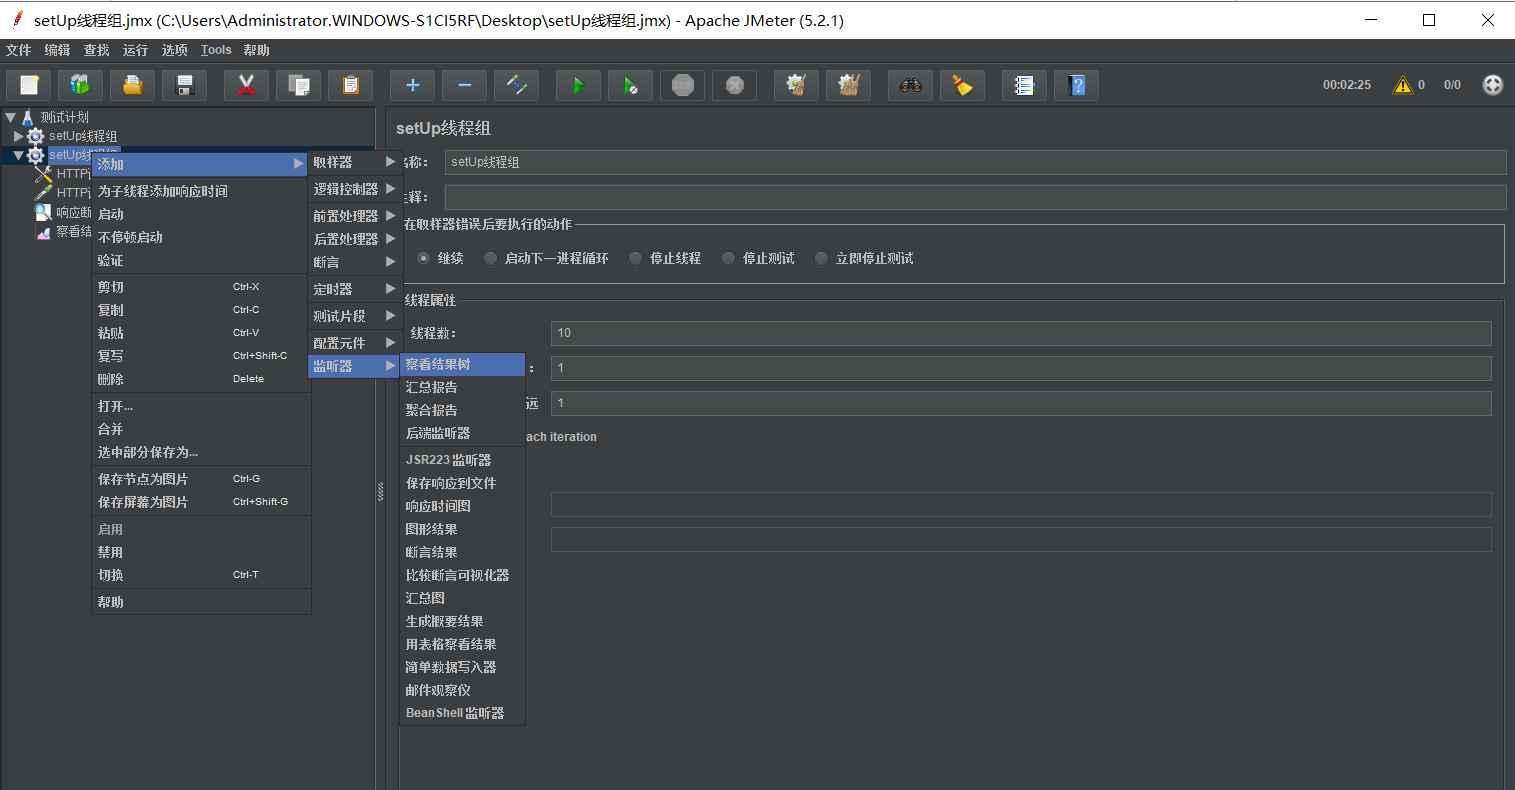This screenshot has width=1515, height=790.
Task: Click 不停顿启动 in context menu
Action: (200, 237)
